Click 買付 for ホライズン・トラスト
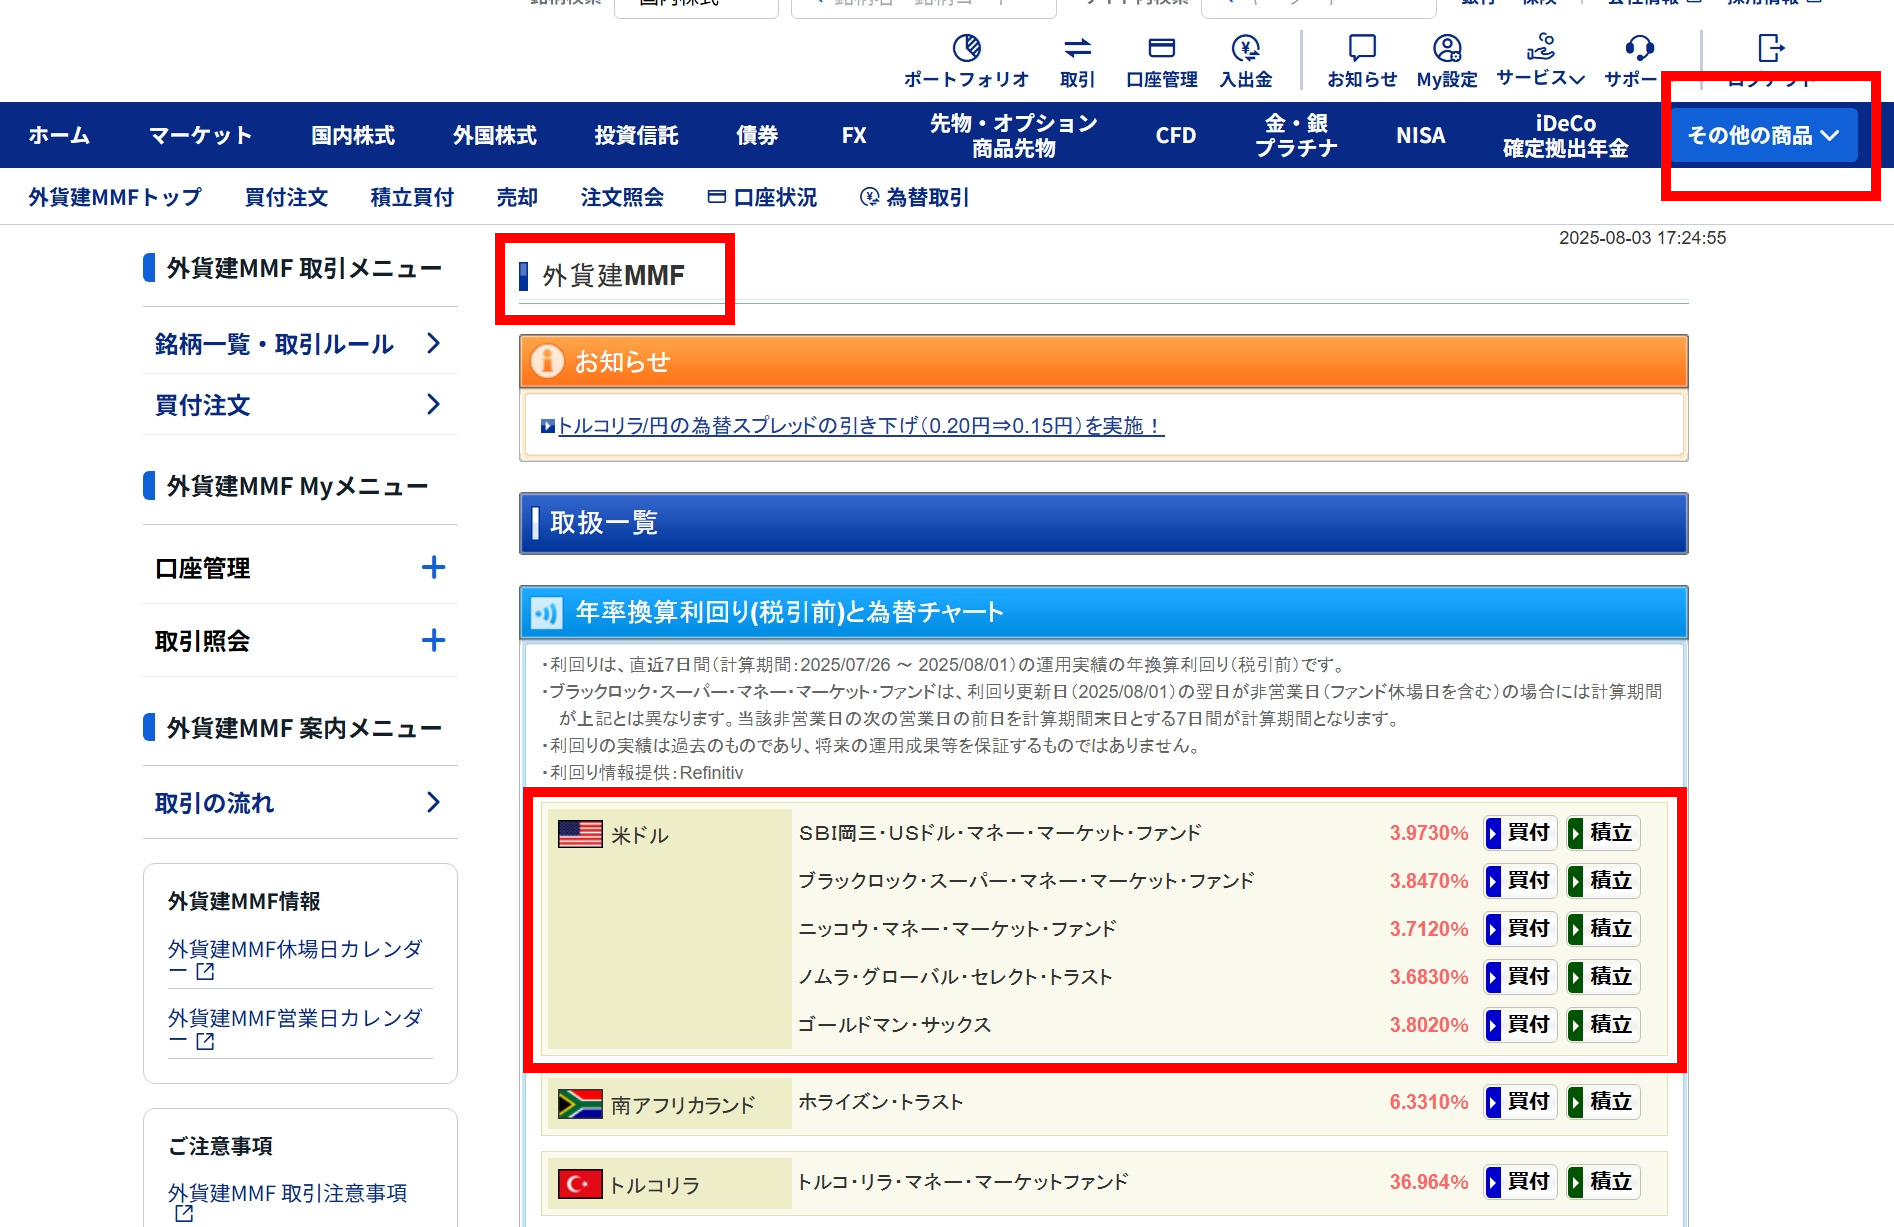1894x1227 pixels. pos(1520,1102)
